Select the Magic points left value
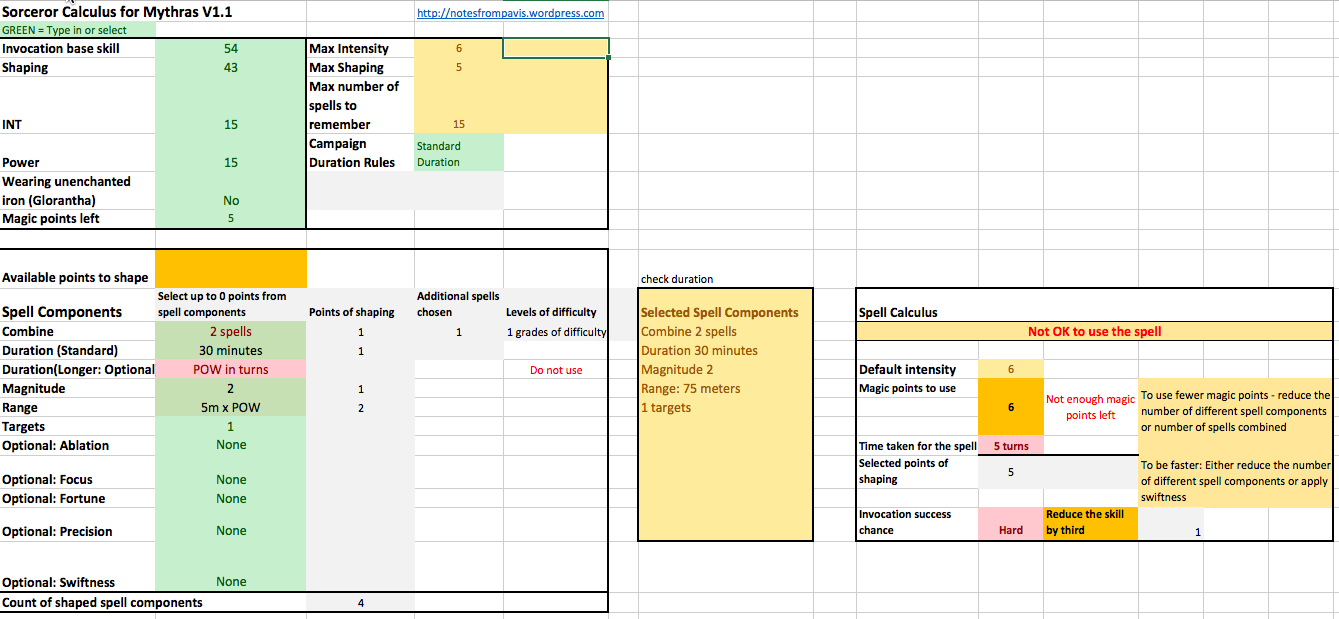 tap(231, 218)
